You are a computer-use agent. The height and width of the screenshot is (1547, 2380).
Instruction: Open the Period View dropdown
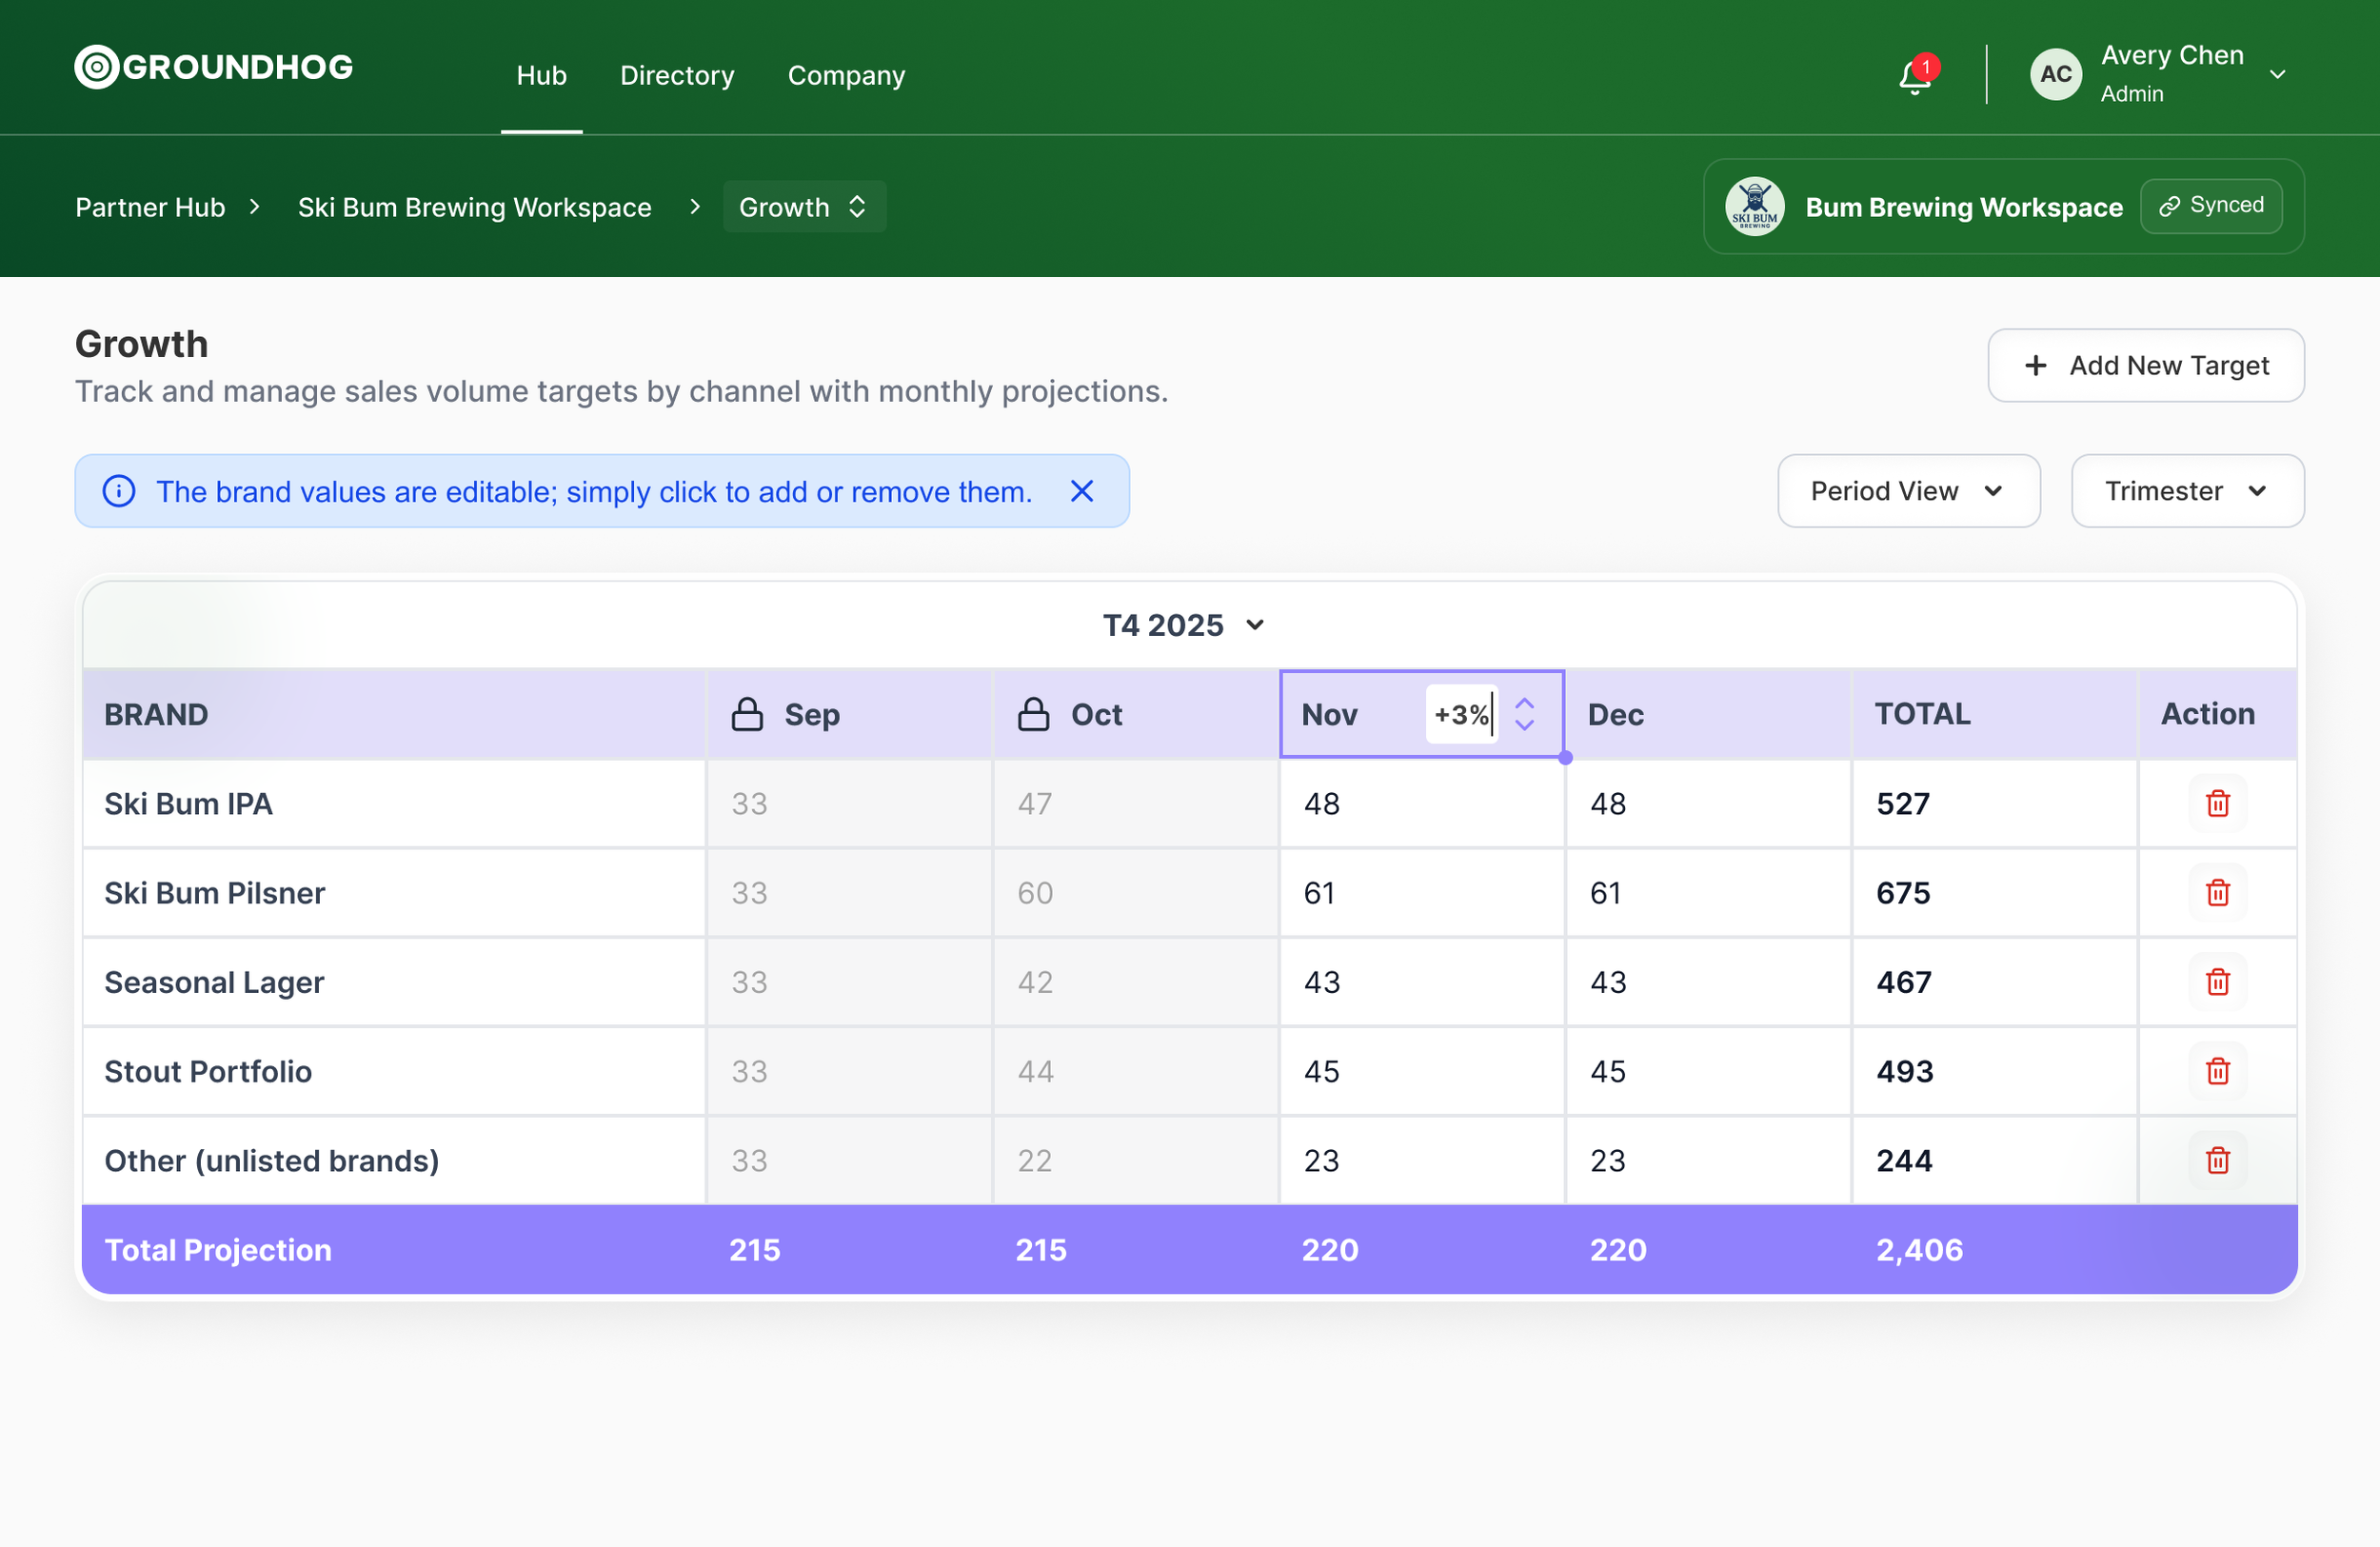1907,491
